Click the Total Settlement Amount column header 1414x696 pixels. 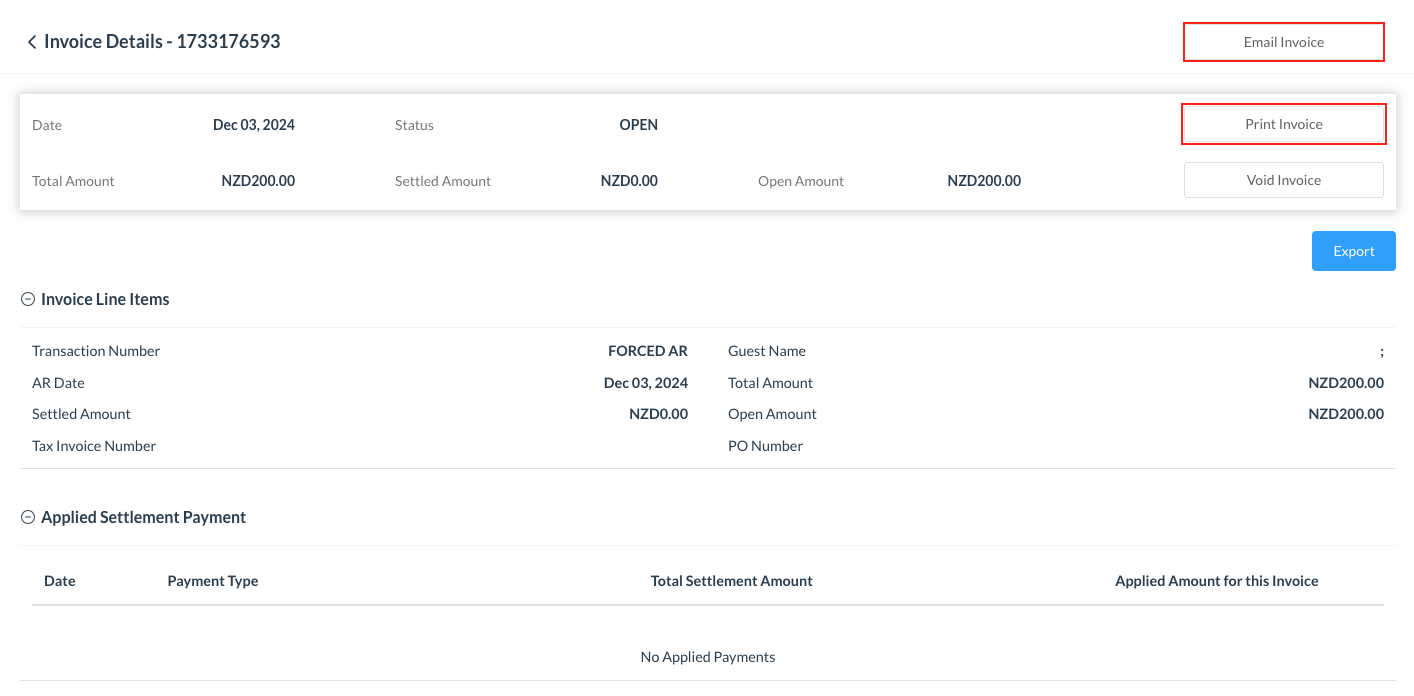(731, 581)
